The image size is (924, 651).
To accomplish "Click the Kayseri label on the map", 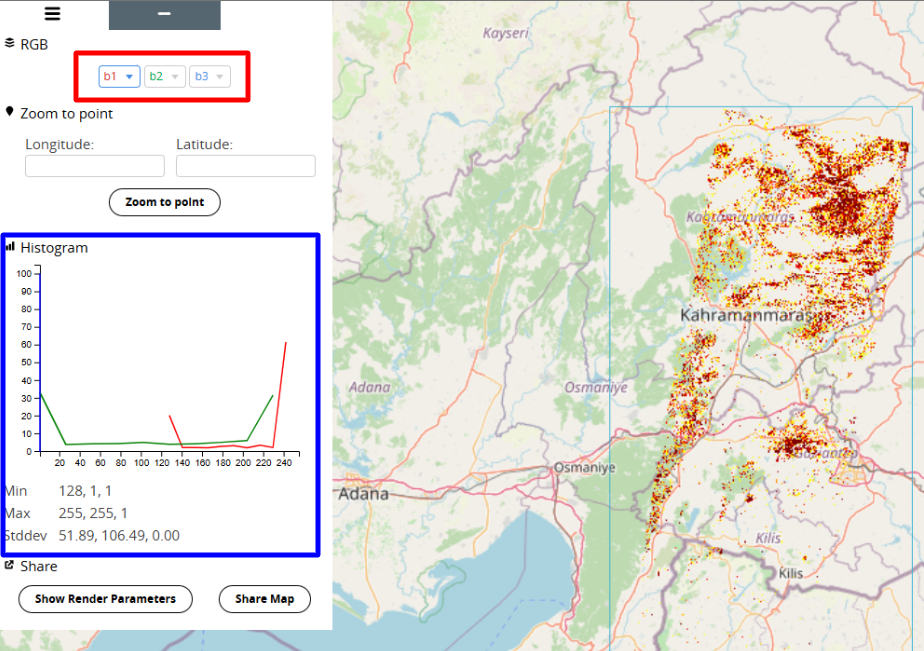I will [504, 33].
